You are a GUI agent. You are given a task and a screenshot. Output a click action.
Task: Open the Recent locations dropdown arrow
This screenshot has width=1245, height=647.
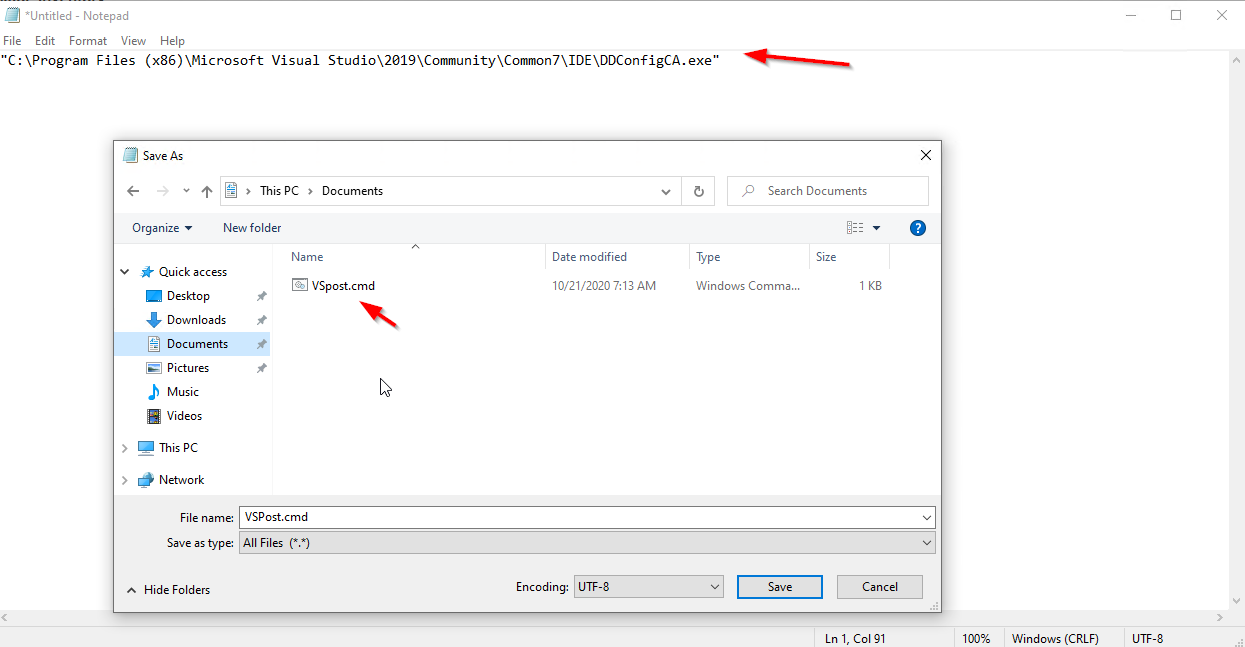point(187,191)
